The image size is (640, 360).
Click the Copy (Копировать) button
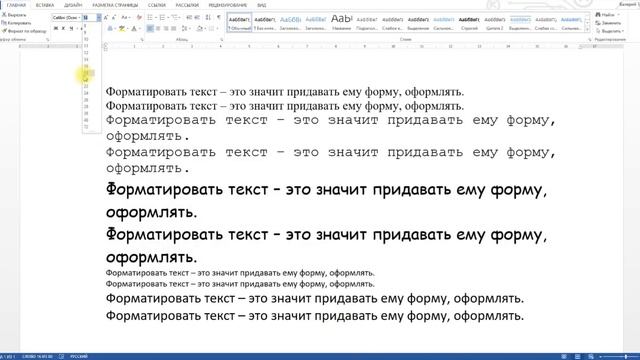pos(16,23)
